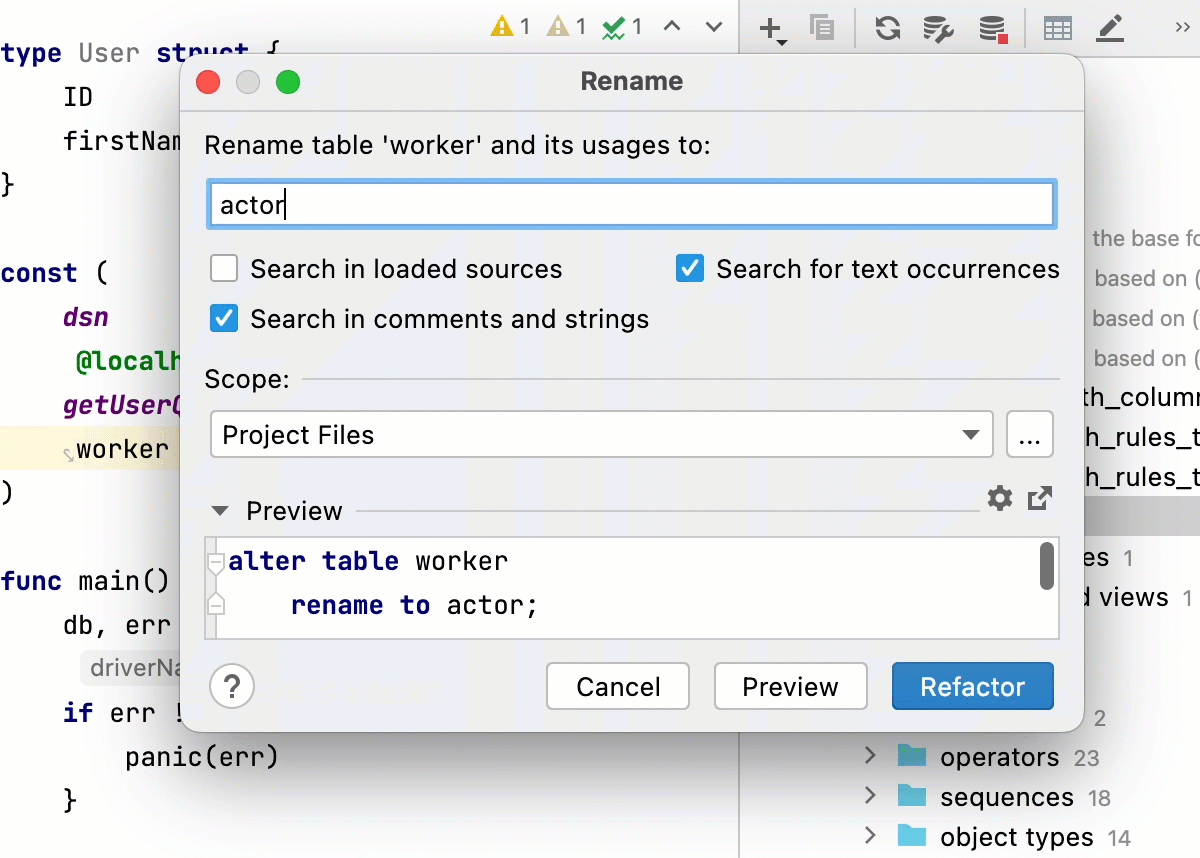Click the Refactor button
The image size is (1200, 858).
click(972, 686)
